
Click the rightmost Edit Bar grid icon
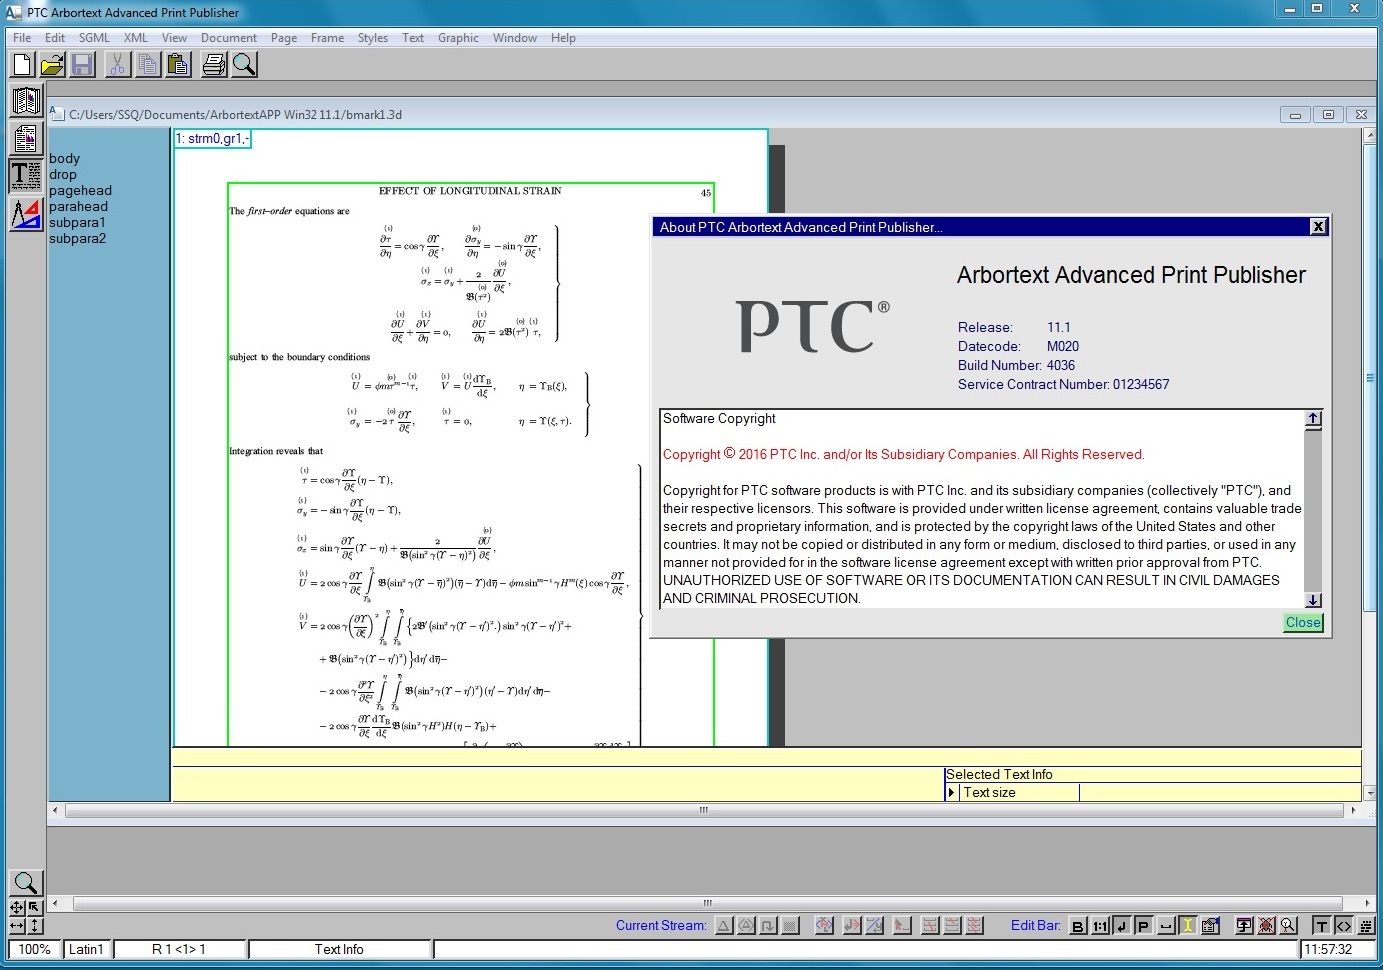(1366, 926)
